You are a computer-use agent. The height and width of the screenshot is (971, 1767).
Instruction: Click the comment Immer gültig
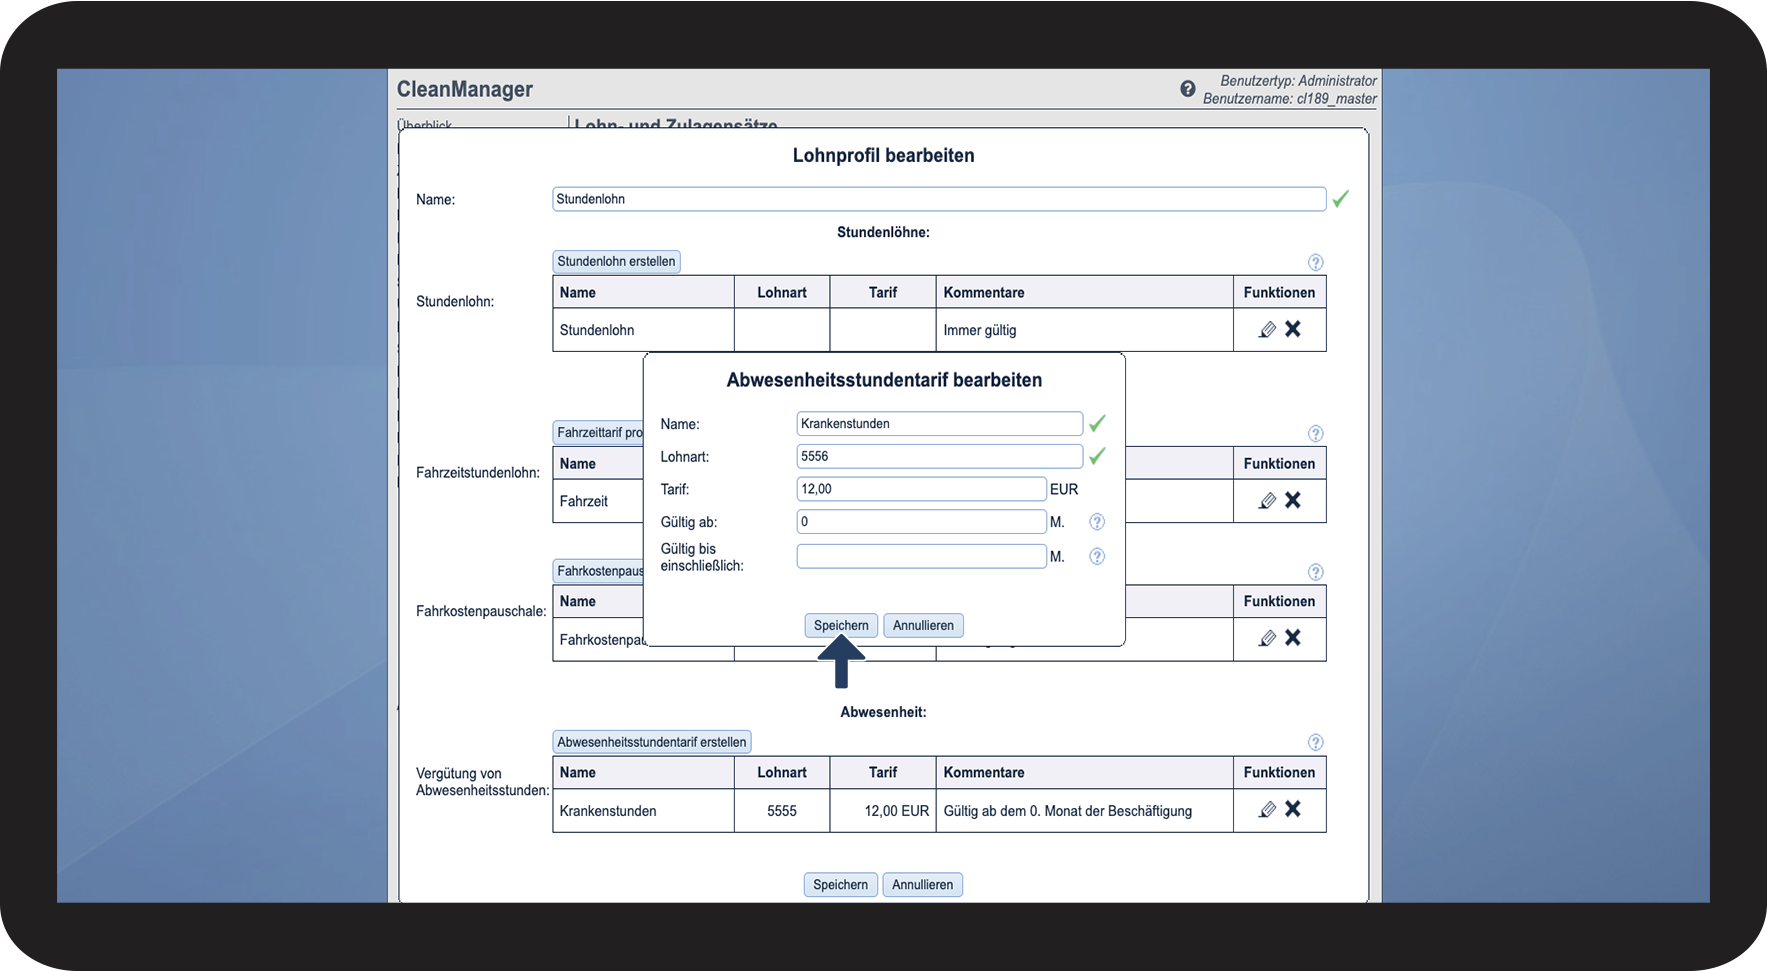[x=980, y=330]
